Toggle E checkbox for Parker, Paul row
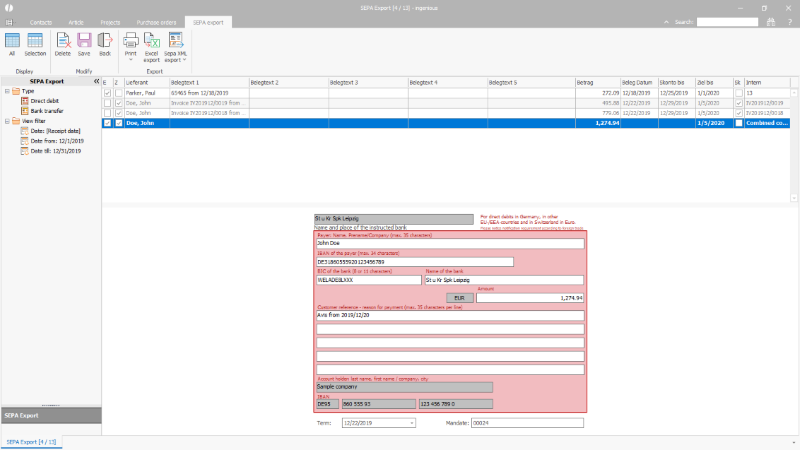The width and height of the screenshot is (800, 450). click(108, 93)
